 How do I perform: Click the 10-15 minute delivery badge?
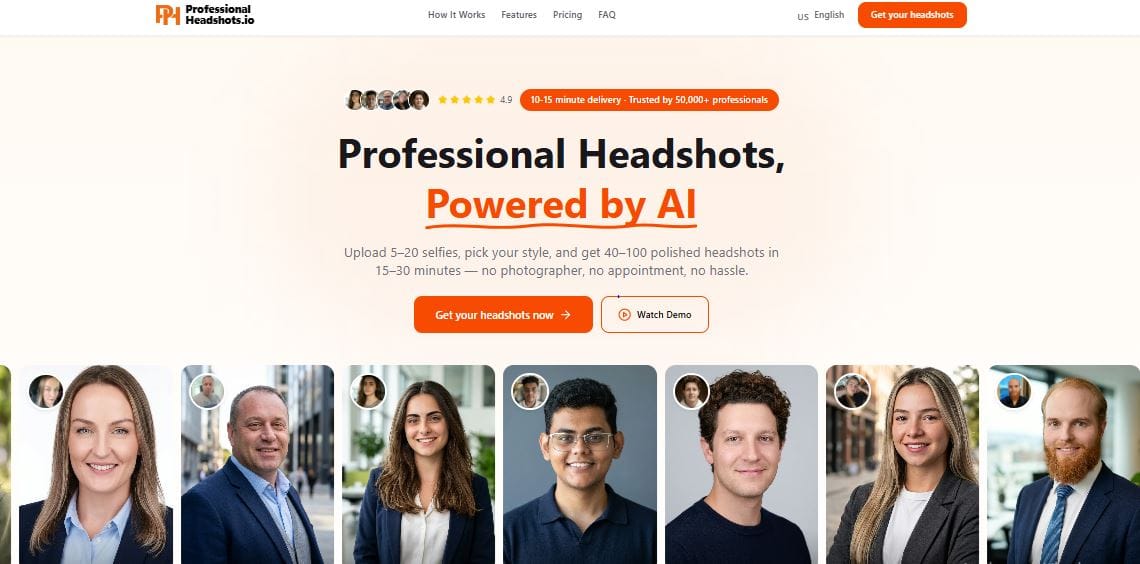[x=649, y=100]
